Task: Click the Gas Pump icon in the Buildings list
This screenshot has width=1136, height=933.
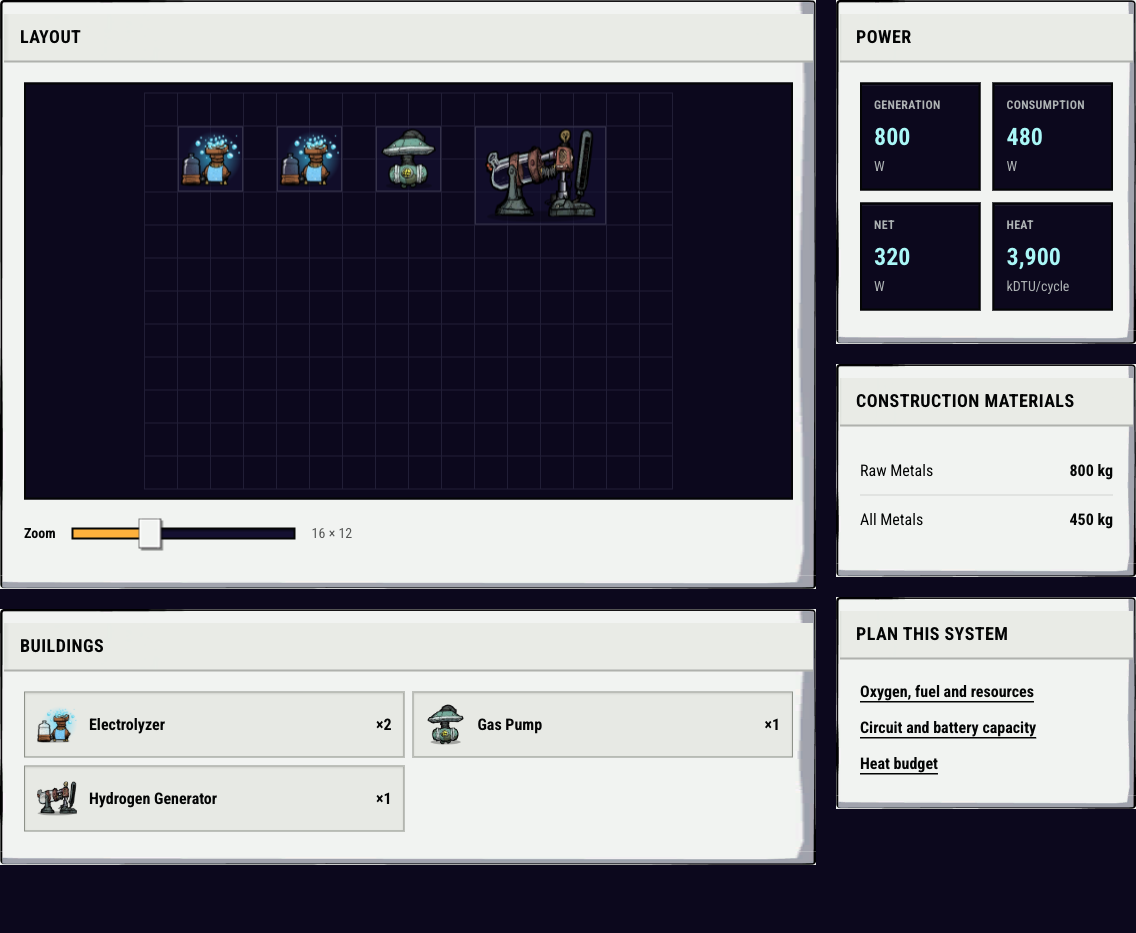Action: [445, 724]
